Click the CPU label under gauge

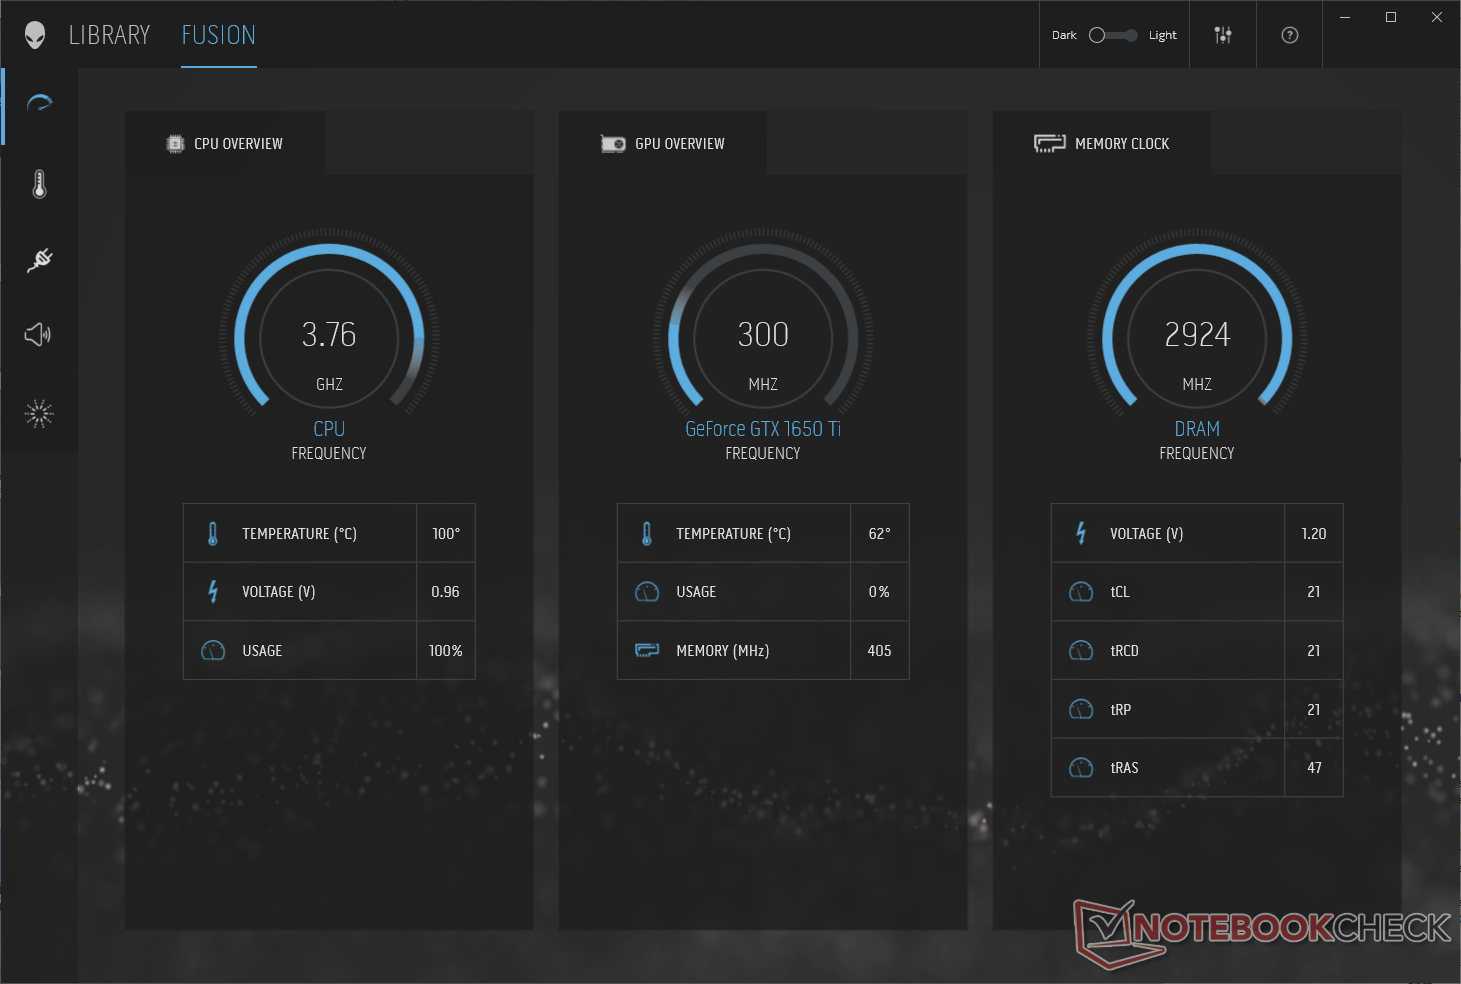coord(329,429)
